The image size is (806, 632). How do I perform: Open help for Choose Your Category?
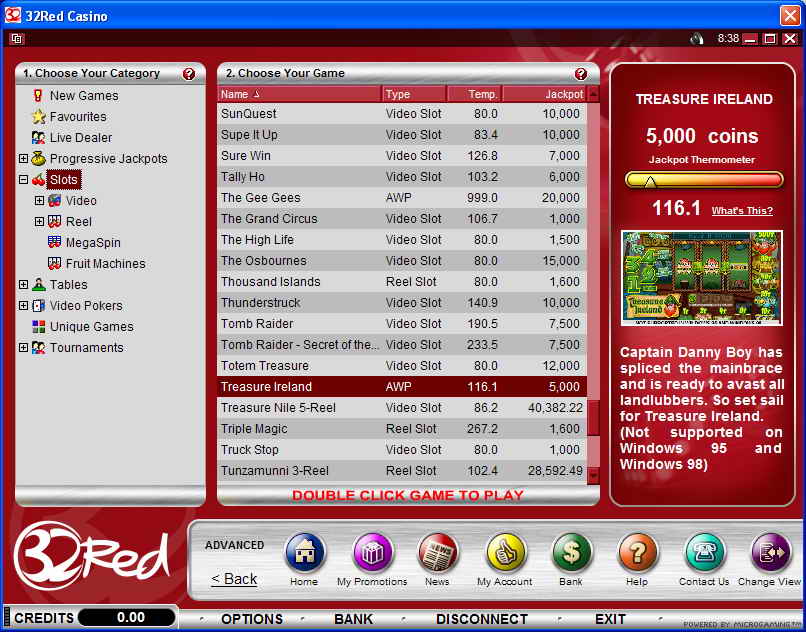tap(189, 74)
